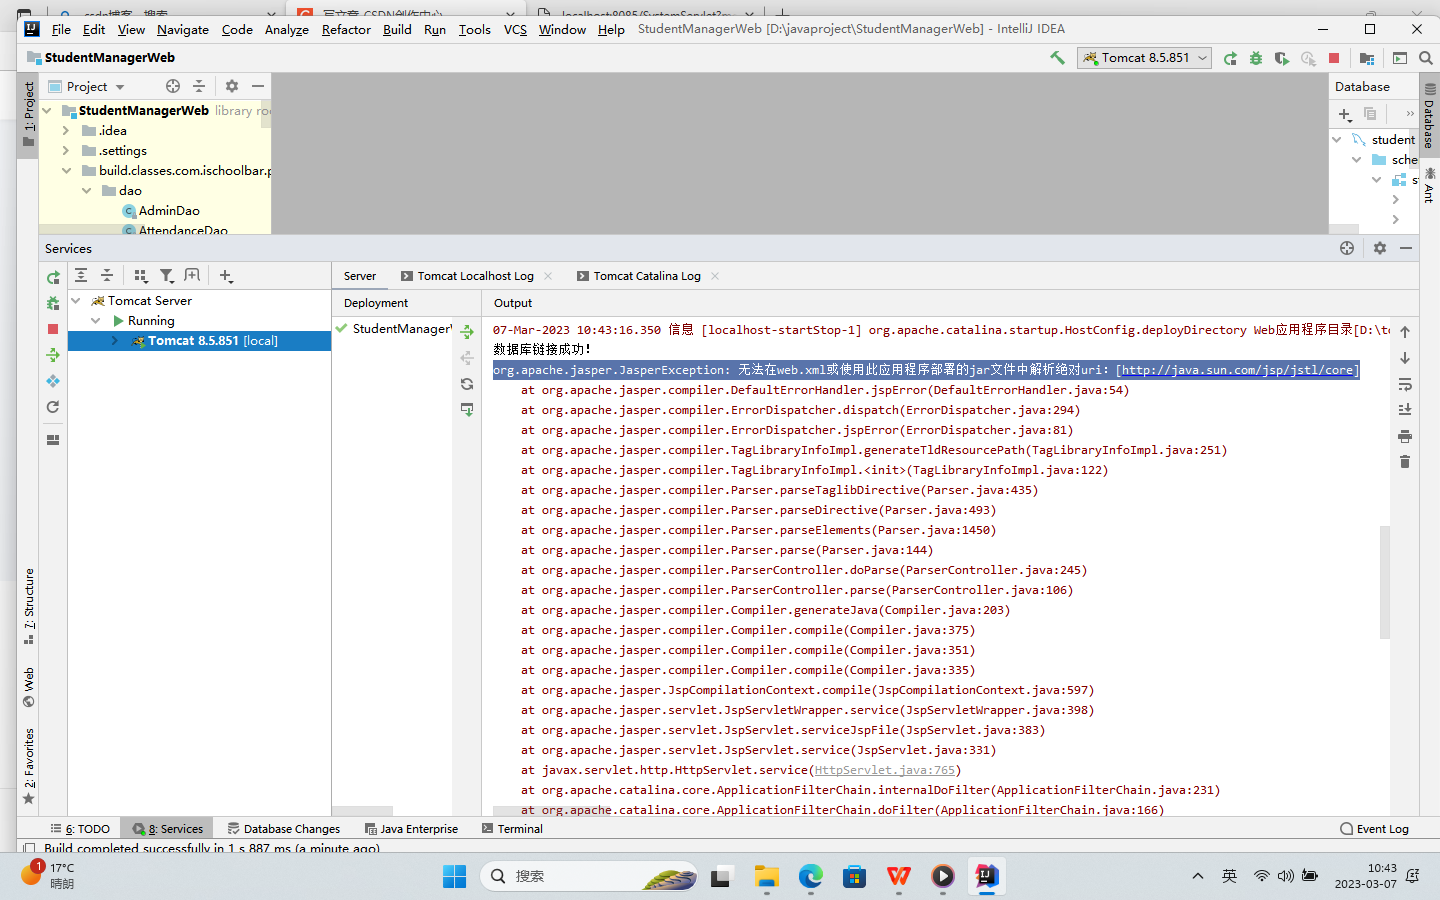
Task: Click the Add Service plus button
Action: (226, 276)
